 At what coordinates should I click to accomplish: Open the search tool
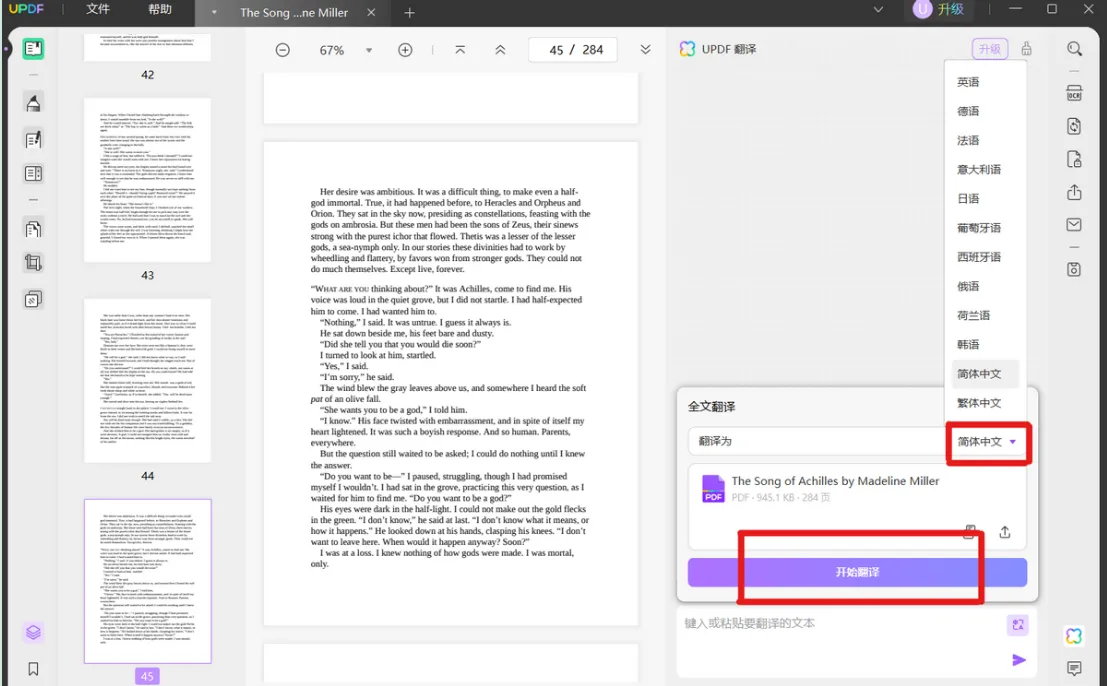(x=1074, y=49)
